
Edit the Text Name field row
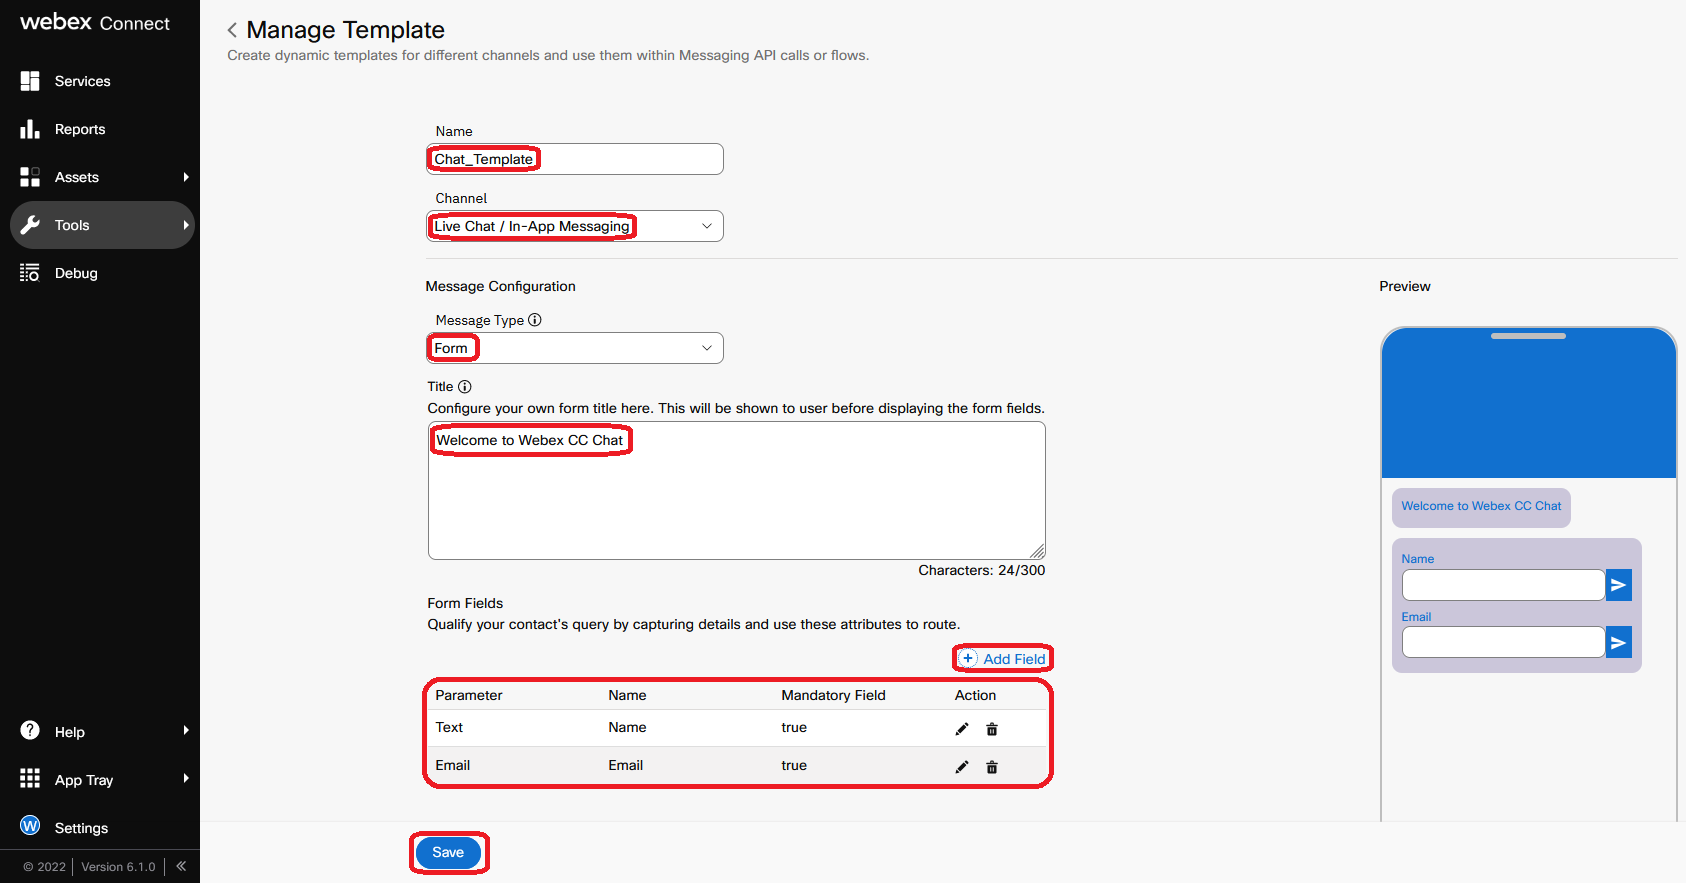(x=962, y=729)
